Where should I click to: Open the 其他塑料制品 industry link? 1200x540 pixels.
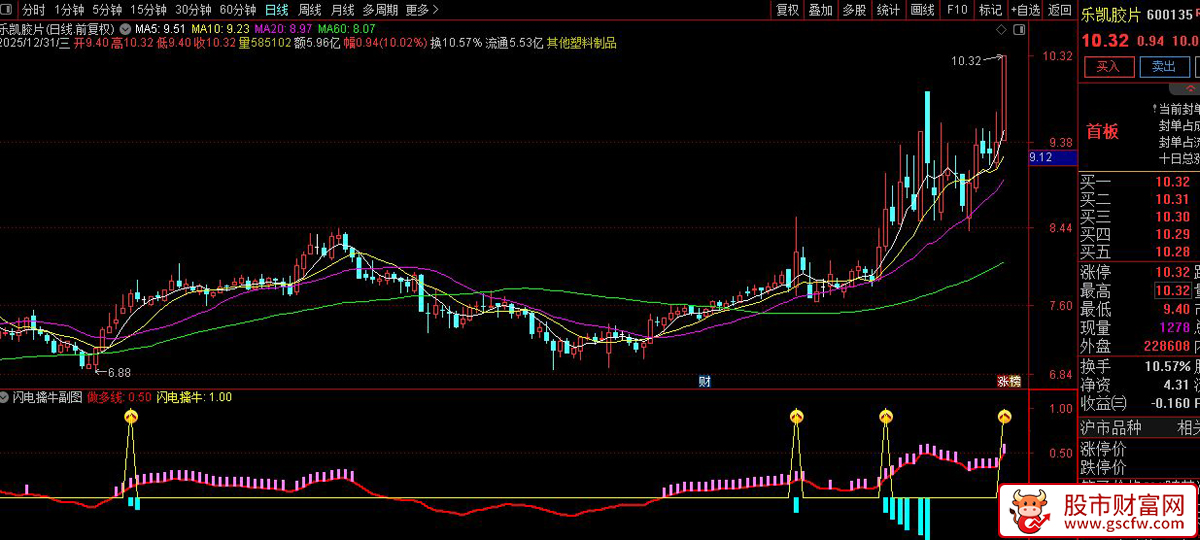581,44
